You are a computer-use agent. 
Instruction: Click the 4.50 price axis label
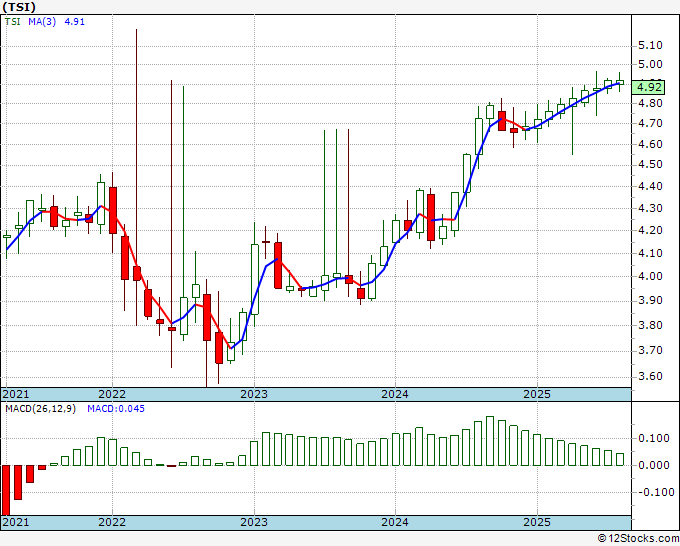pos(650,165)
